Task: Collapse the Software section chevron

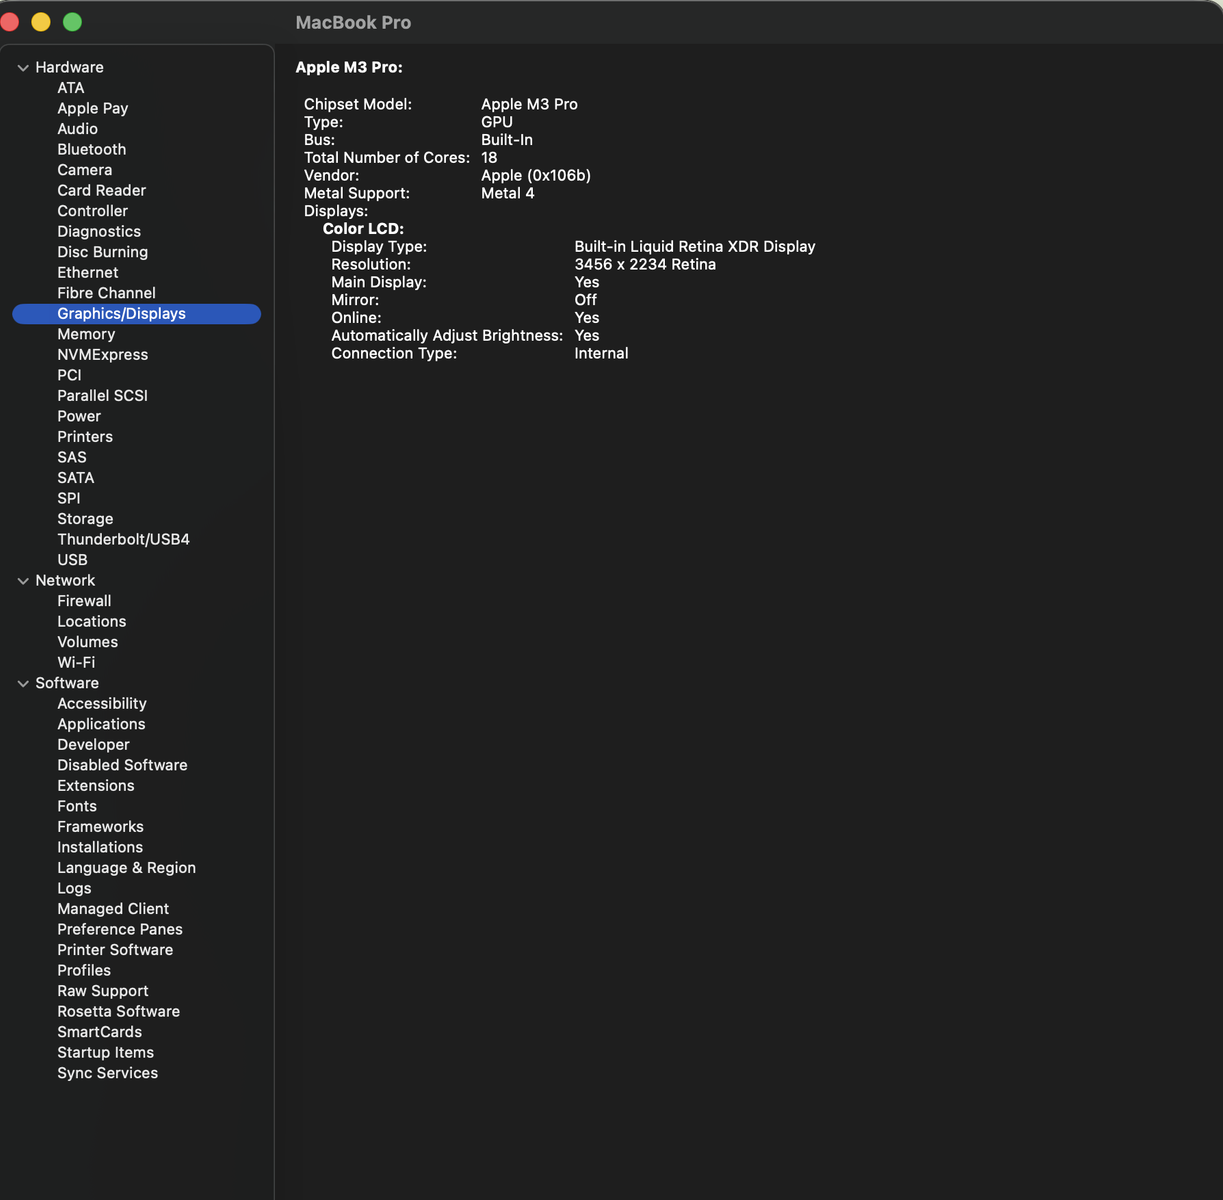Action: tap(23, 684)
